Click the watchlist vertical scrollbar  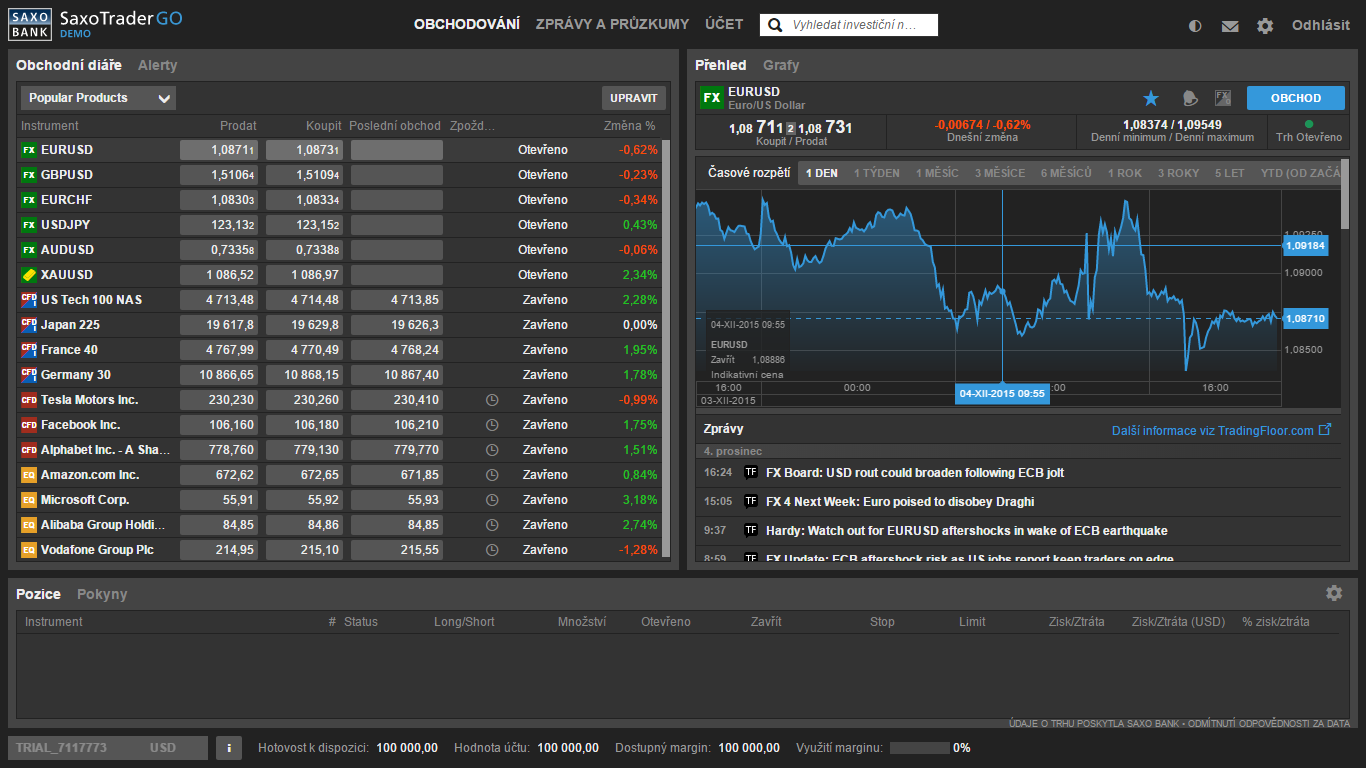coord(666,348)
